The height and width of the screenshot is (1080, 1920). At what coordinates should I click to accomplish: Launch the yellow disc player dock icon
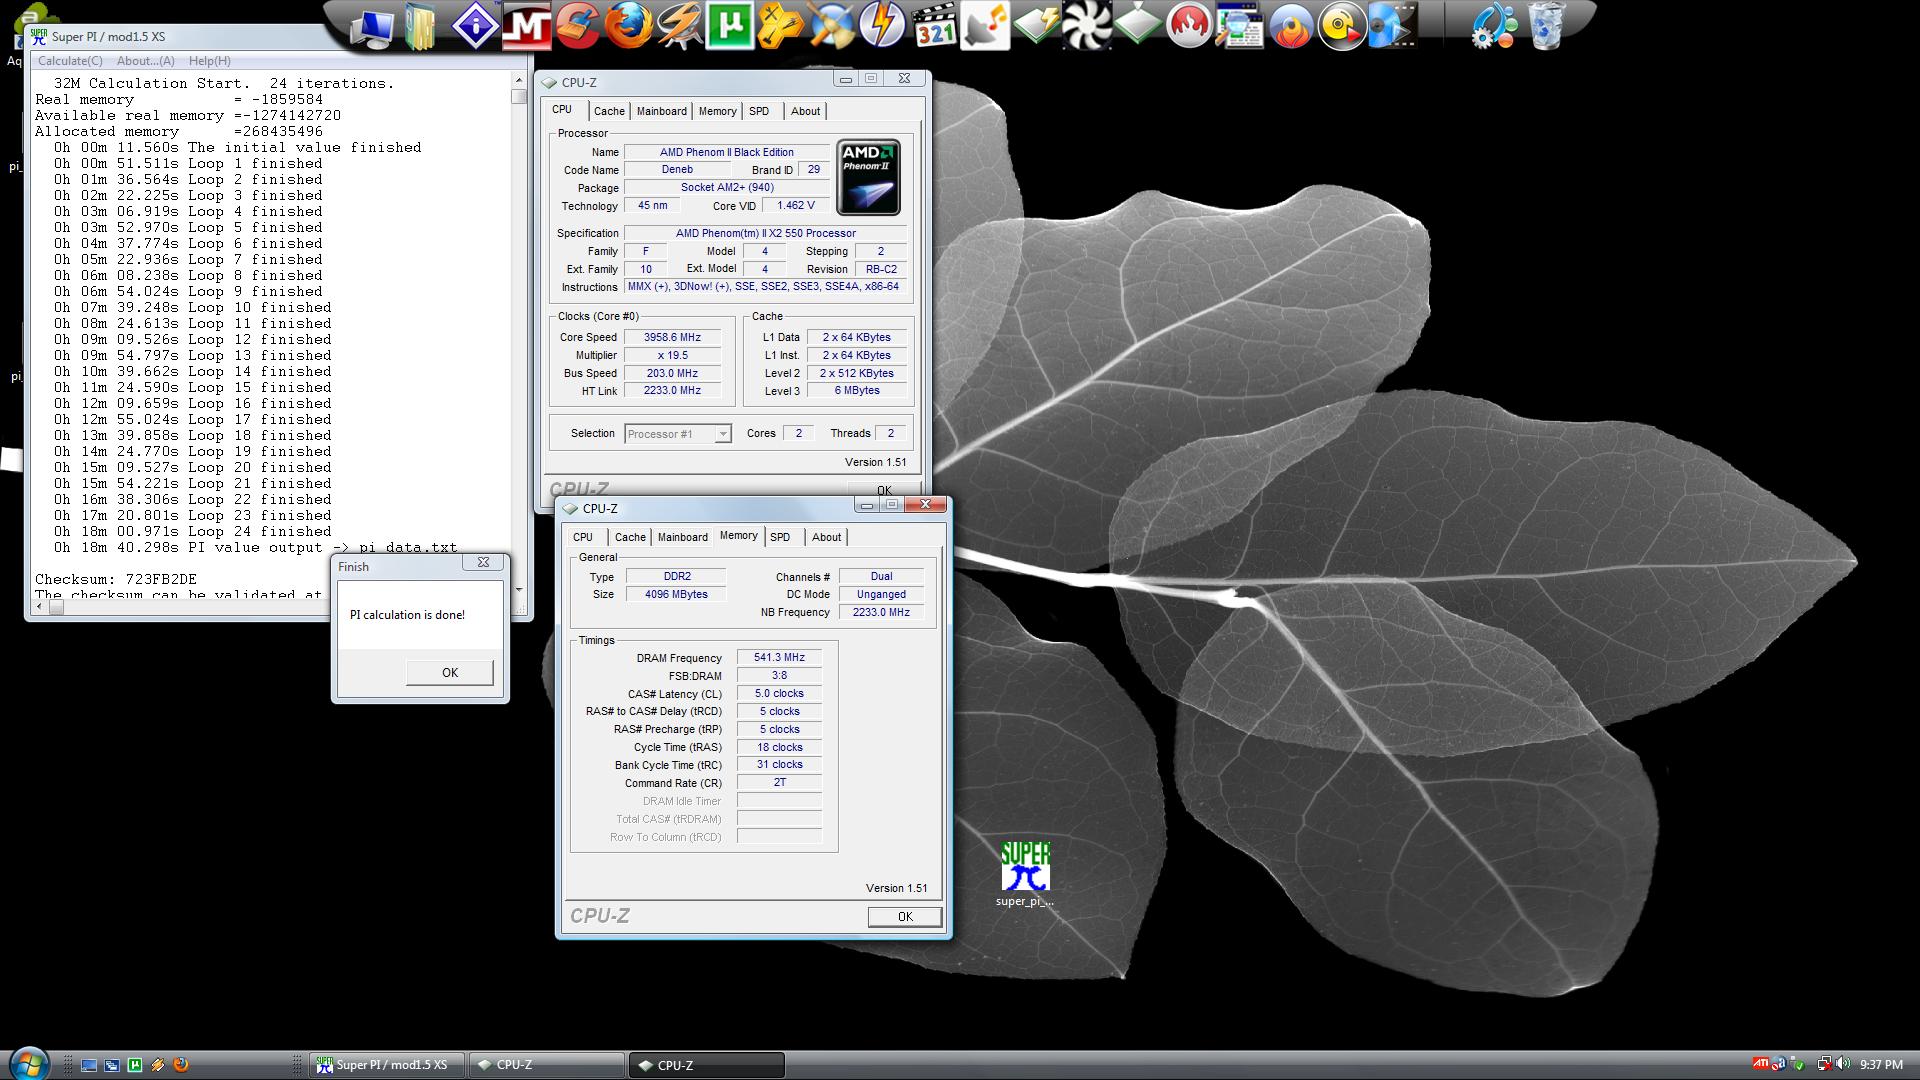(x=1341, y=26)
